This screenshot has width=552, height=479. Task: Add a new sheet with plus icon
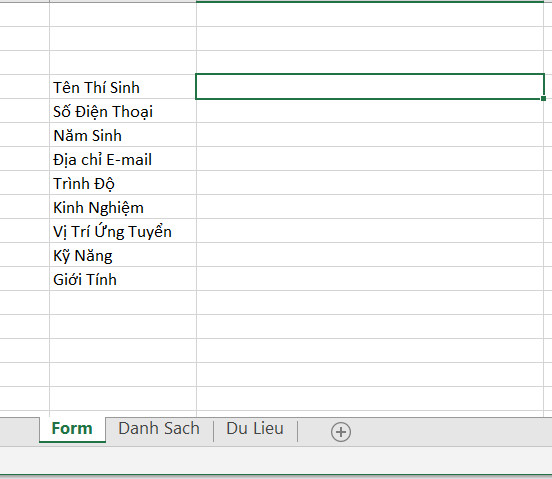[x=341, y=431]
